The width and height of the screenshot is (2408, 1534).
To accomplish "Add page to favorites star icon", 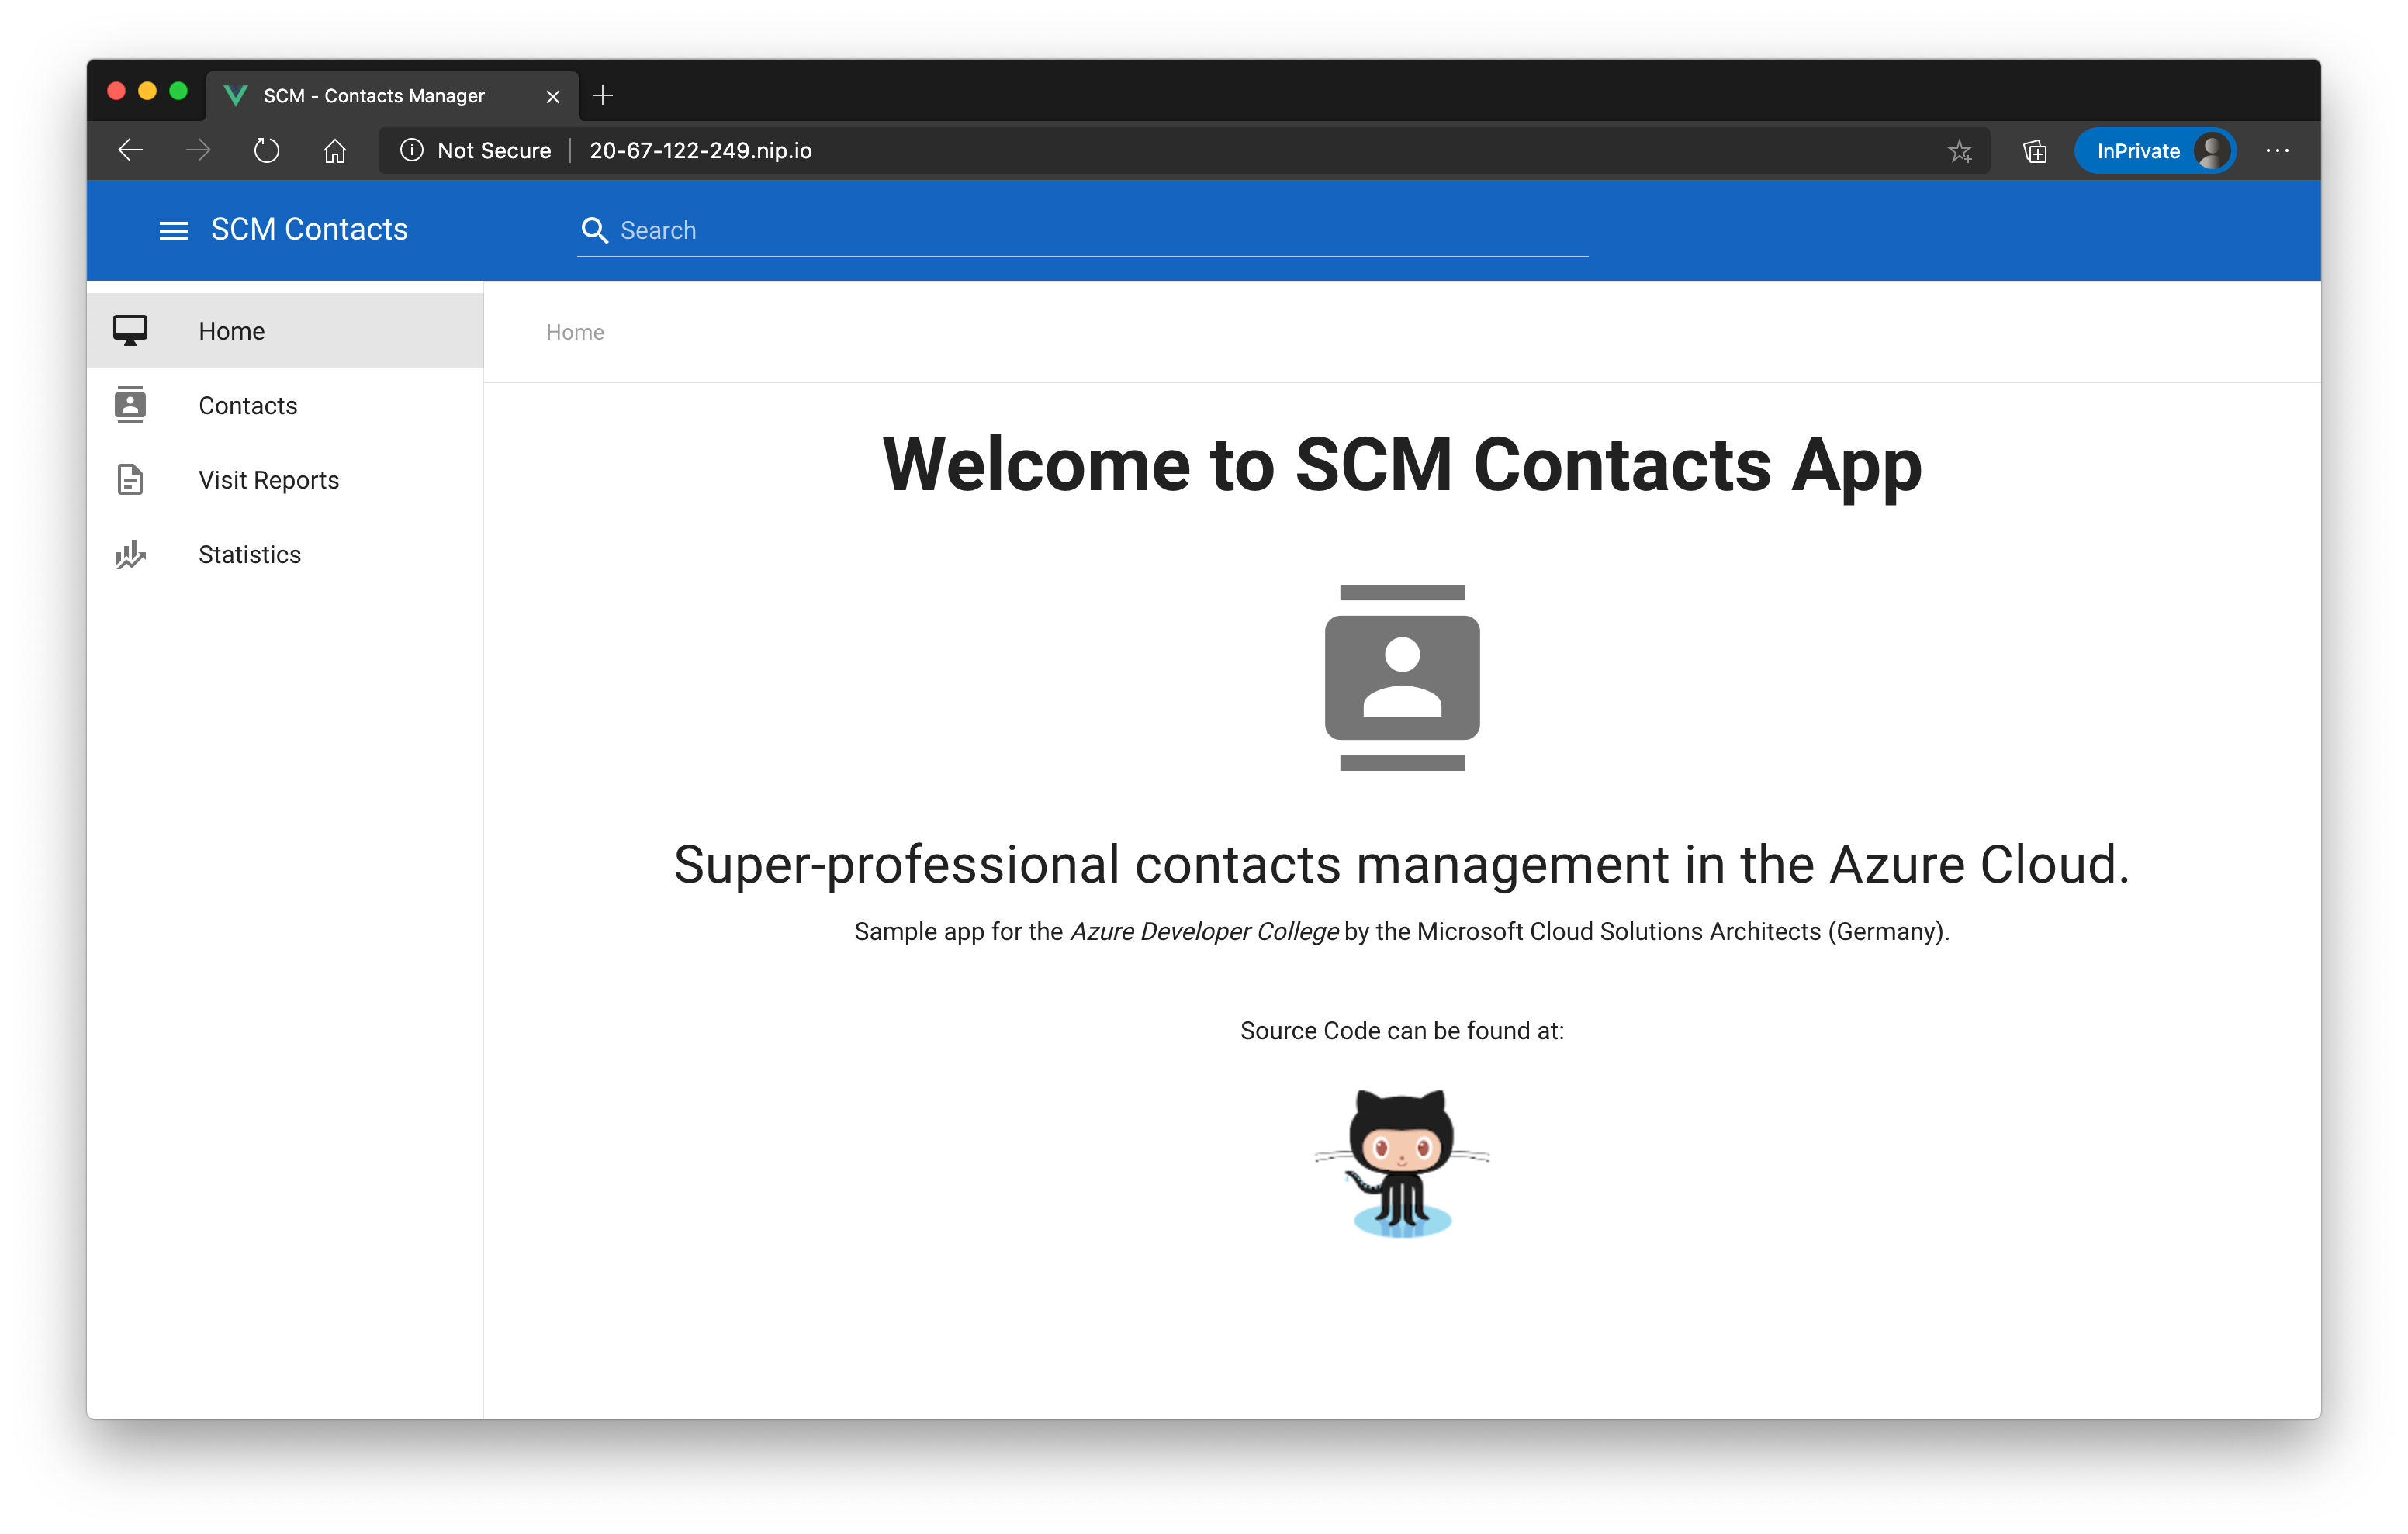I will pyautogui.click(x=1959, y=151).
